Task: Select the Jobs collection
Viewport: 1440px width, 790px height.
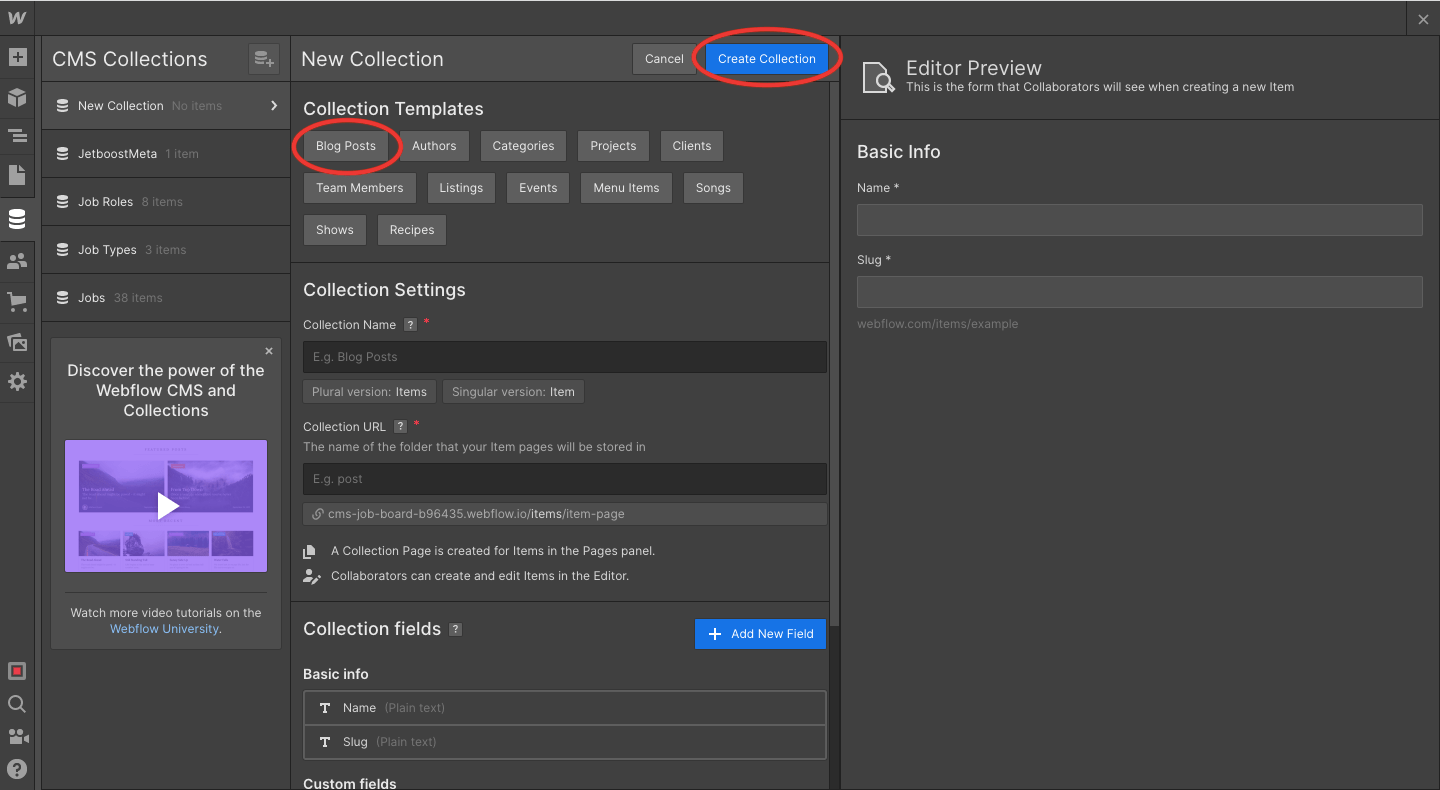Action: tap(91, 297)
